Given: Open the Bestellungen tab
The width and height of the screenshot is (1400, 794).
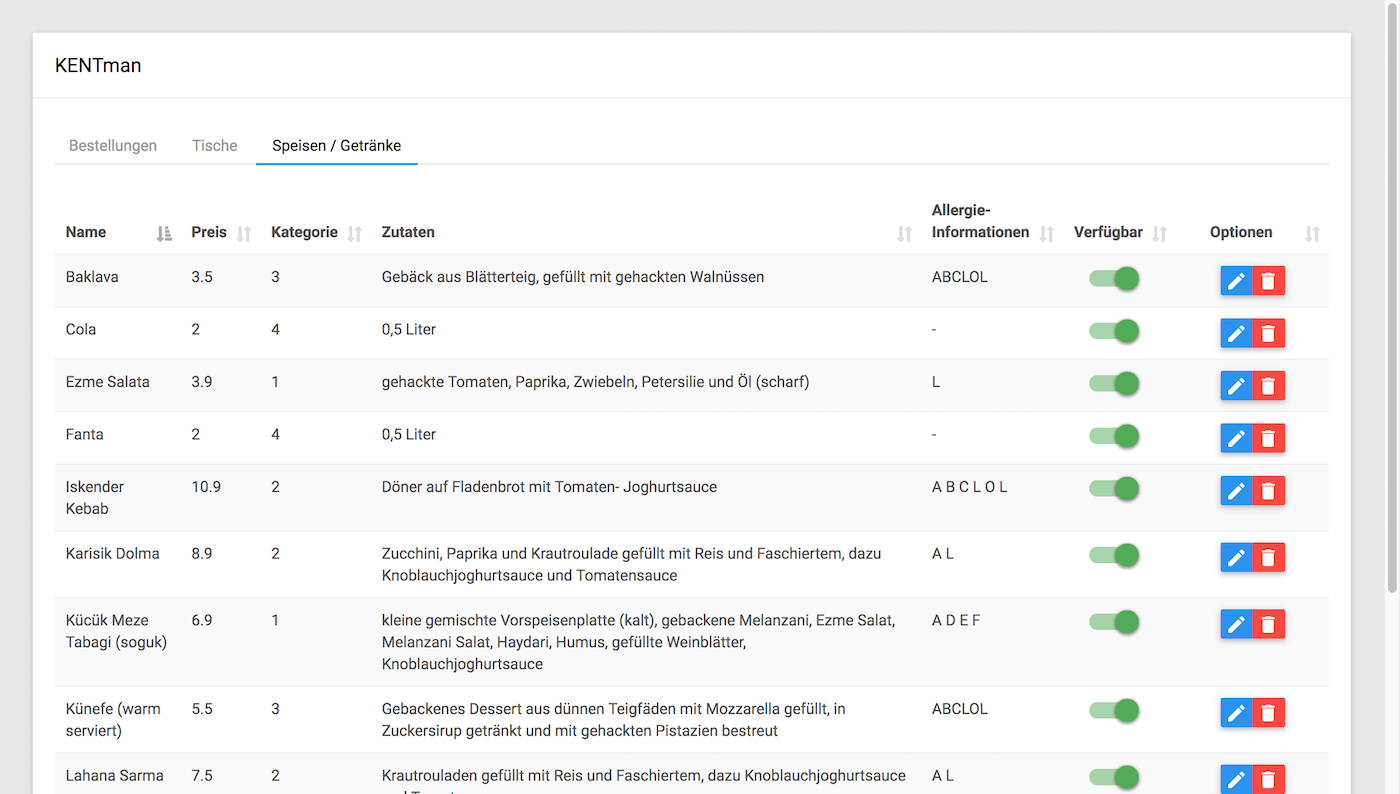Looking at the screenshot, I should pyautogui.click(x=113, y=146).
